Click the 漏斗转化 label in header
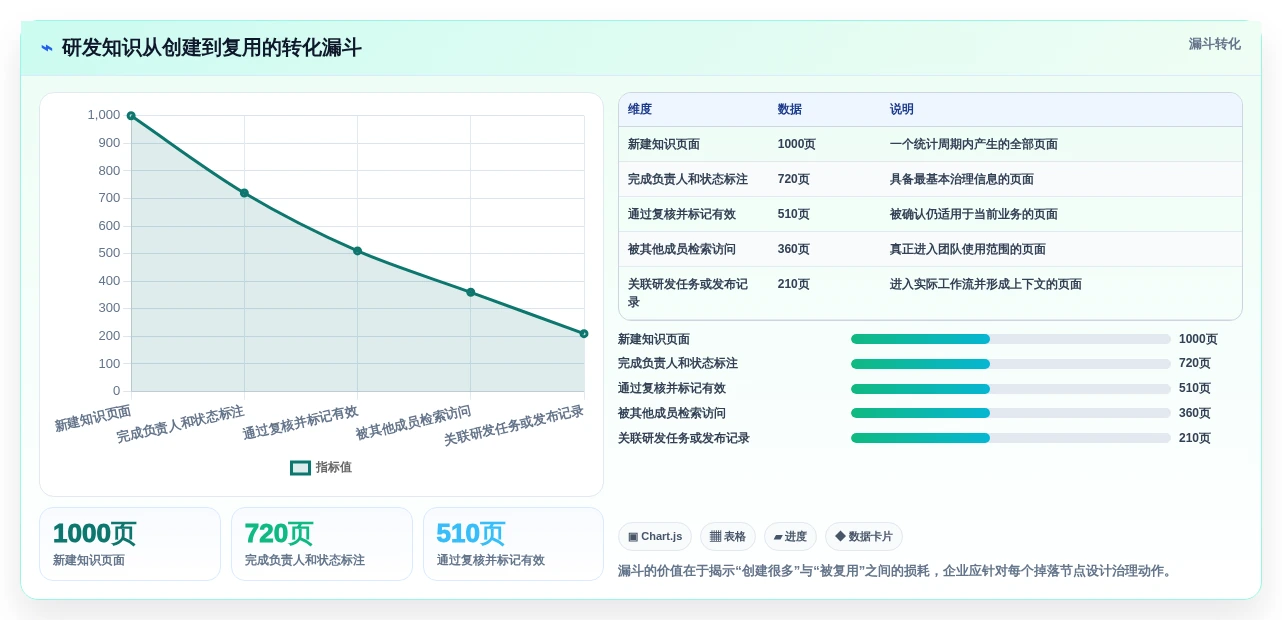The width and height of the screenshot is (1282, 620). [x=1214, y=44]
